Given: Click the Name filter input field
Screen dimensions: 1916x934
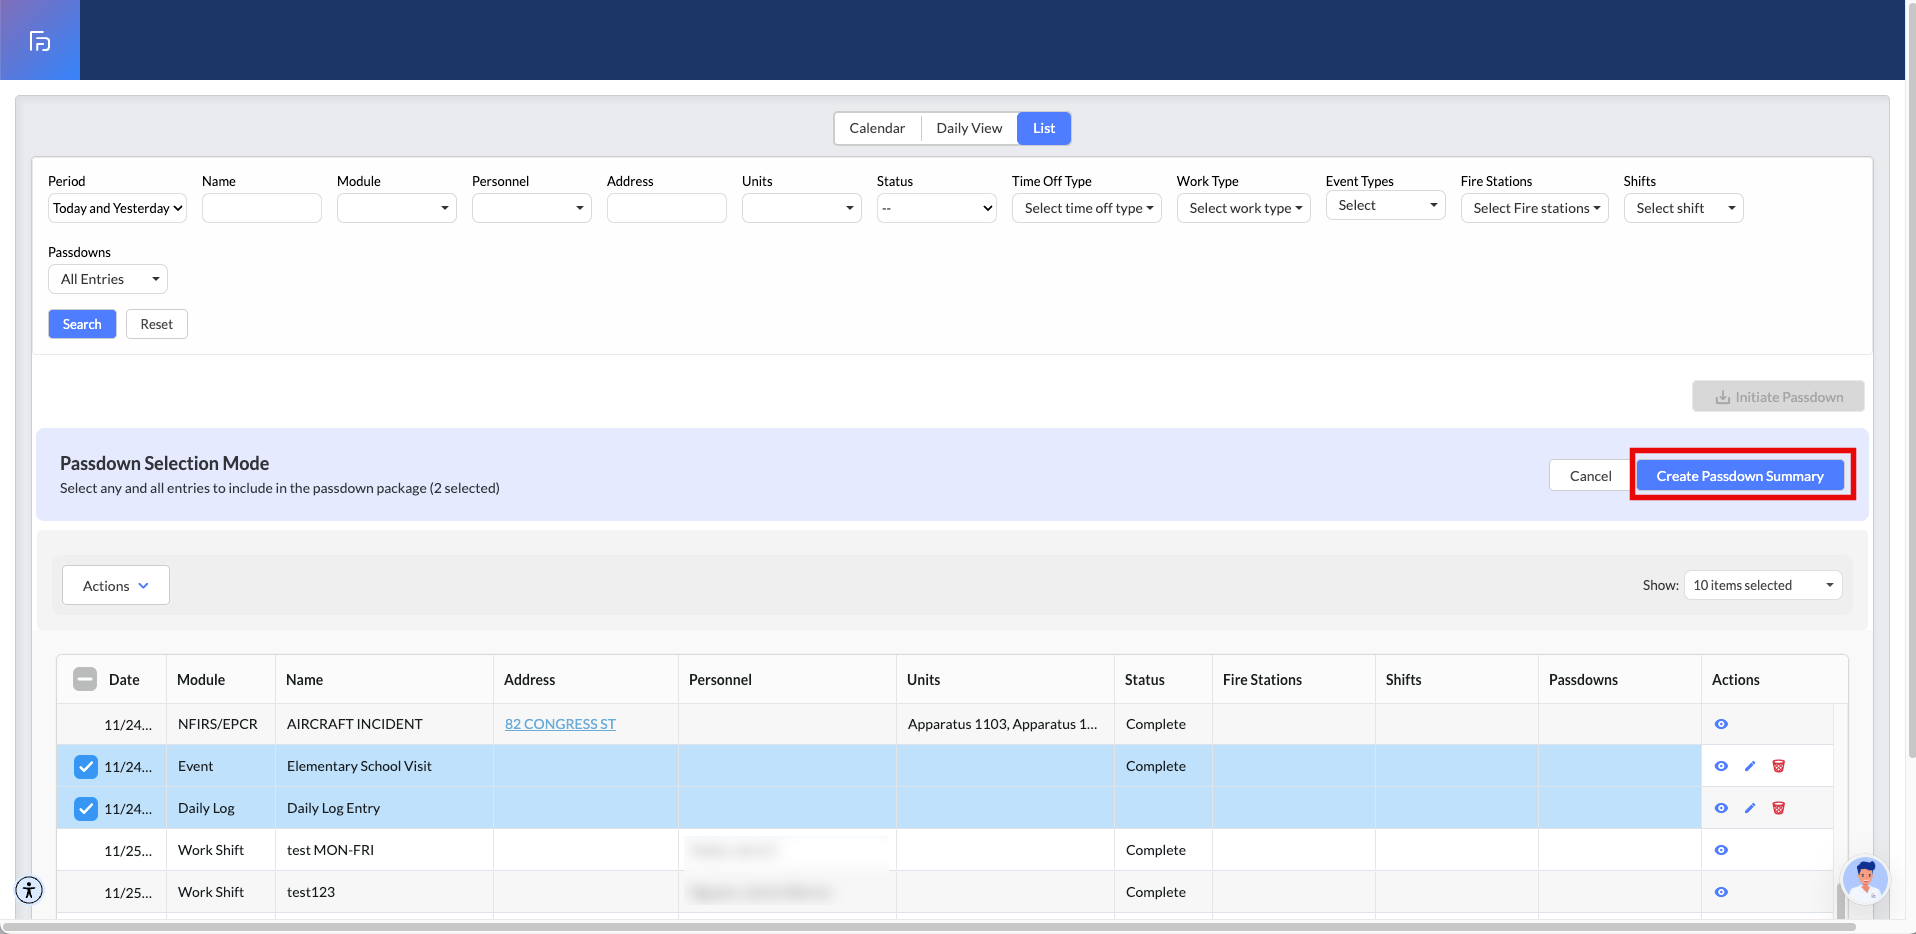Looking at the screenshot, I should [x=261, y=208].
